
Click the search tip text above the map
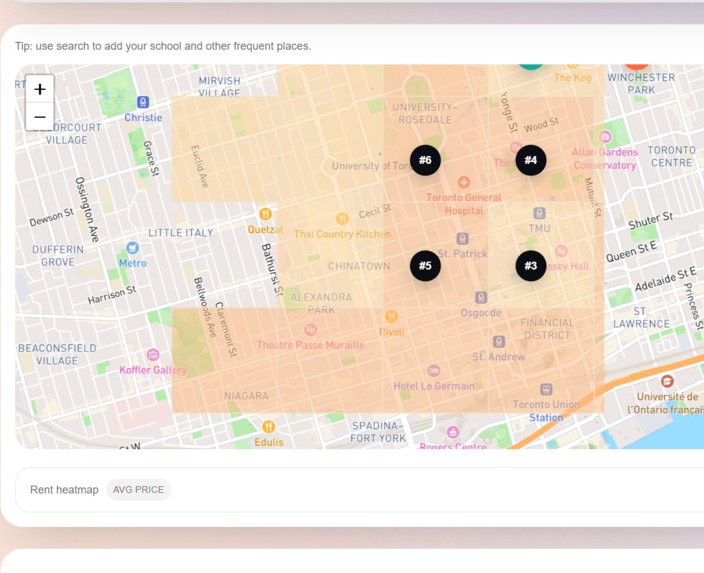coord(163,46)
